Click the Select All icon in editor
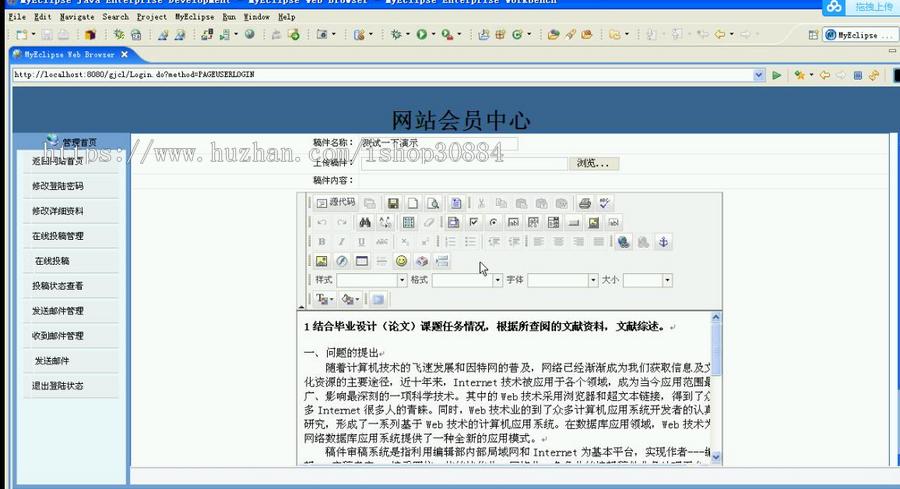This screenshot has height=489, width=900. 408,222
